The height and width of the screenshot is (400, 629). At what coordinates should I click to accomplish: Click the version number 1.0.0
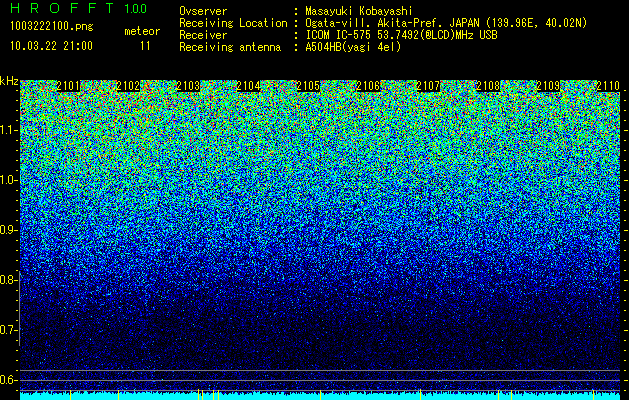(136, 9)
